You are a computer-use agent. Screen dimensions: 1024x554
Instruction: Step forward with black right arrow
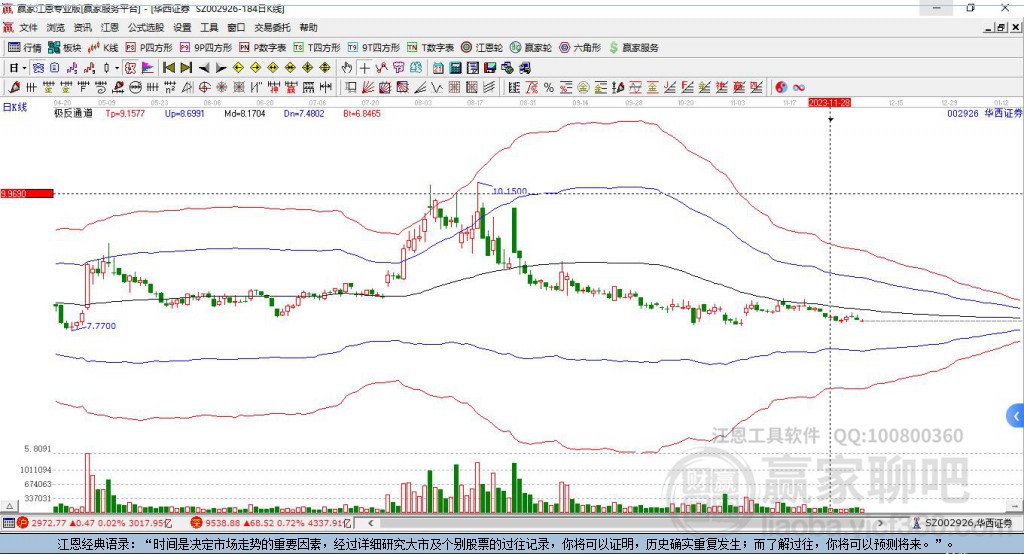click(x=221, y=68)
